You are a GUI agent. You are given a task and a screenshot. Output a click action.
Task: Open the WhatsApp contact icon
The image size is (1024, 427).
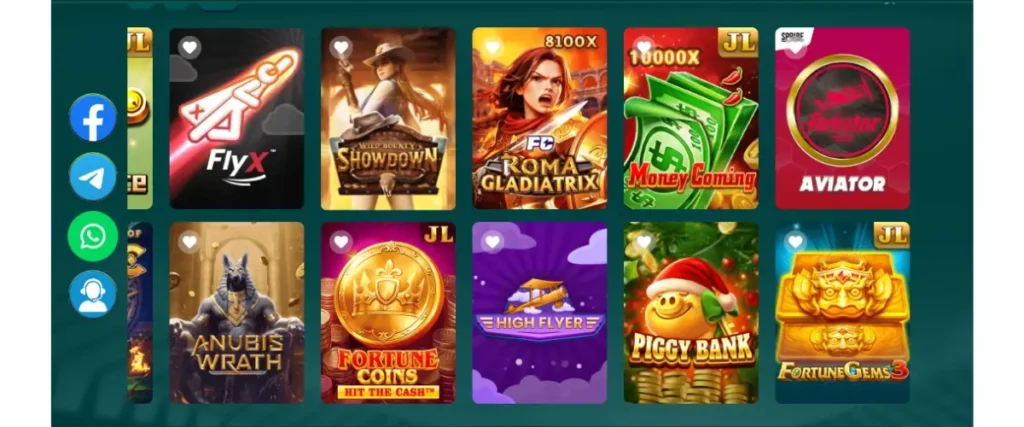click(x=93, y=236)
